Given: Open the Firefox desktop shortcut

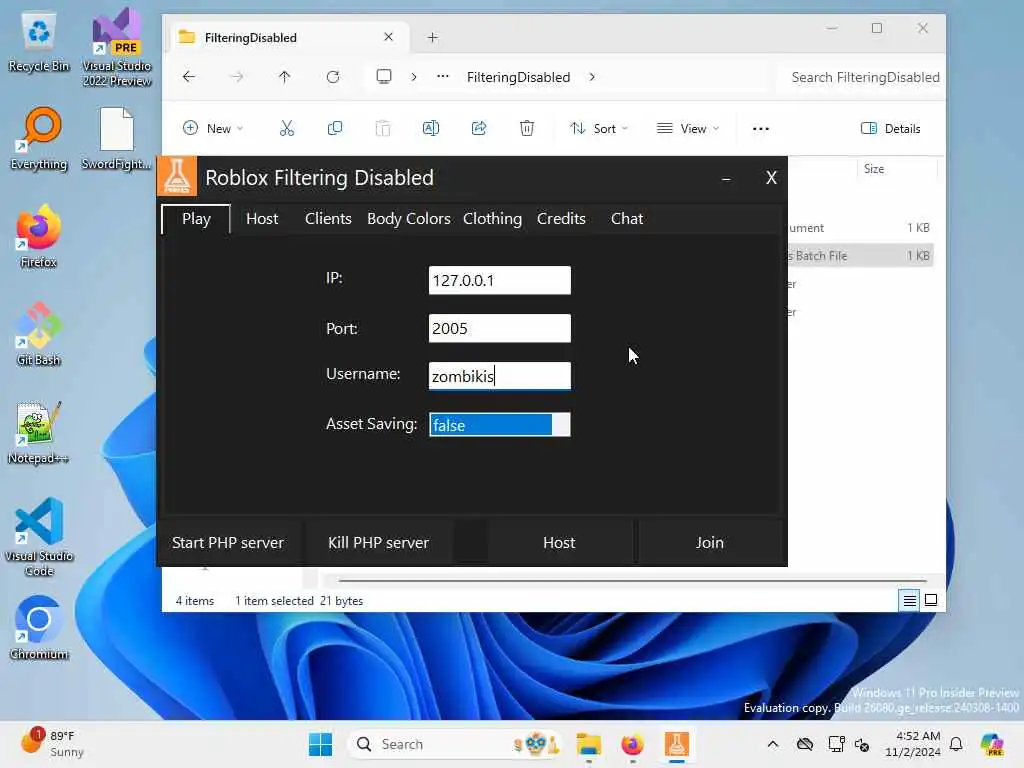Looking at the screenshot, I should pos(39,236).
